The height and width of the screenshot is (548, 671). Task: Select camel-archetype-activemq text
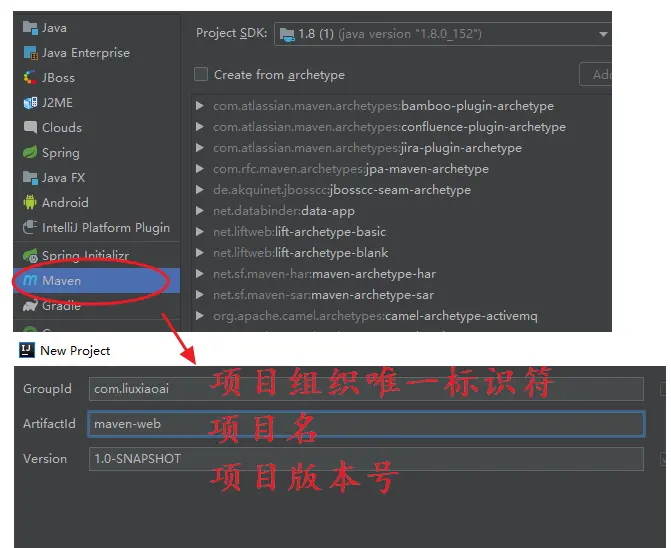tap(461, 316)
